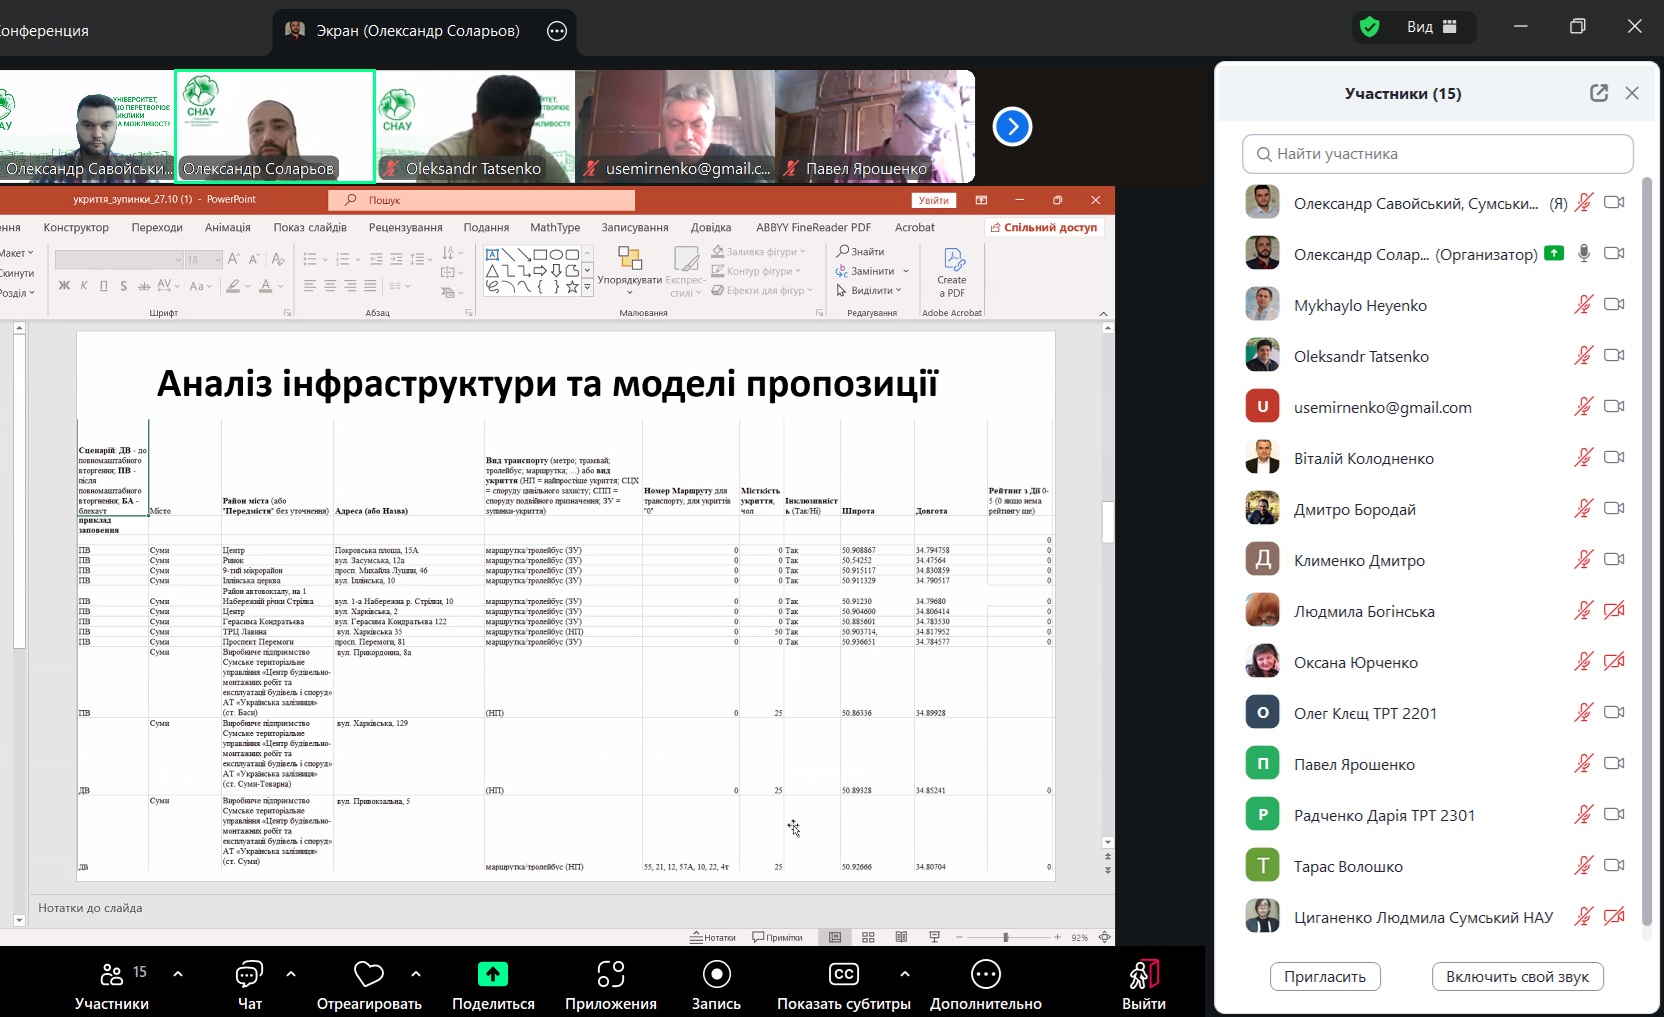The height and width of the screenshot is (1017, 1664).
Task: Open the Participants tab in toolbar
Action: coord(112,985)
